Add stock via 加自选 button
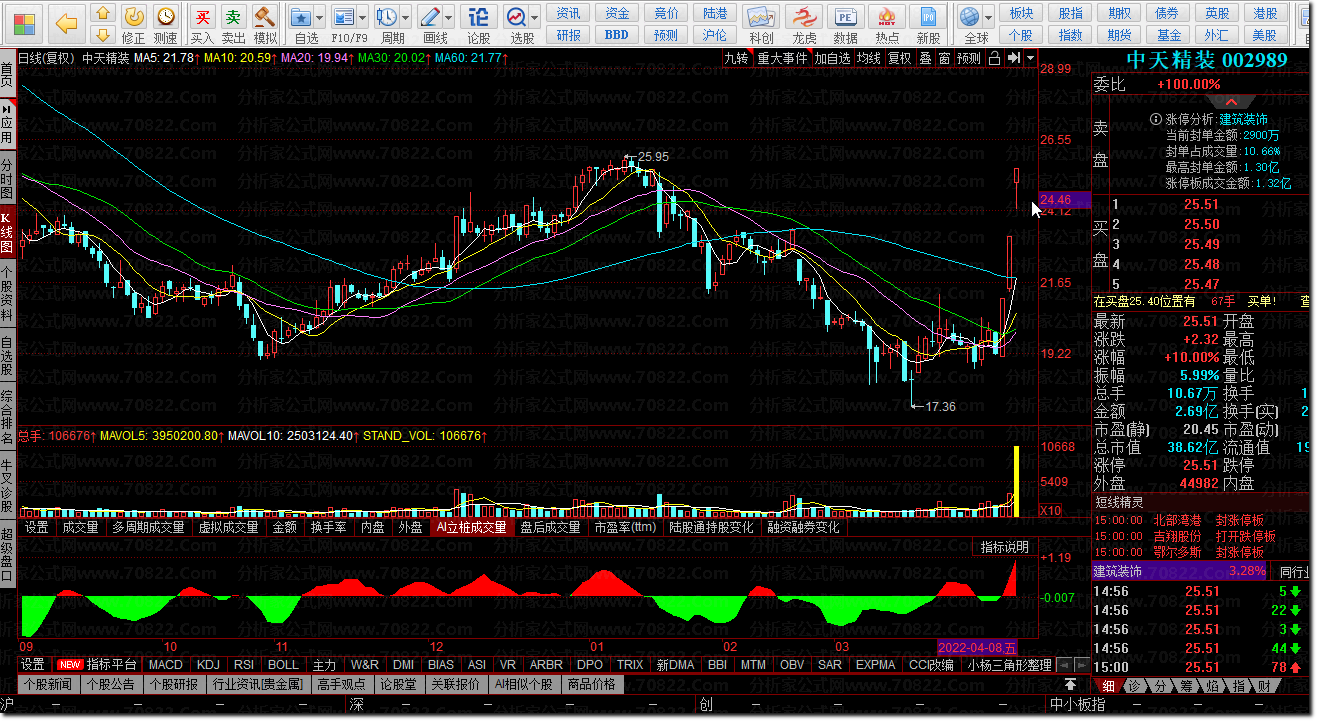The image size is (1318, 721). pos(832,58)
